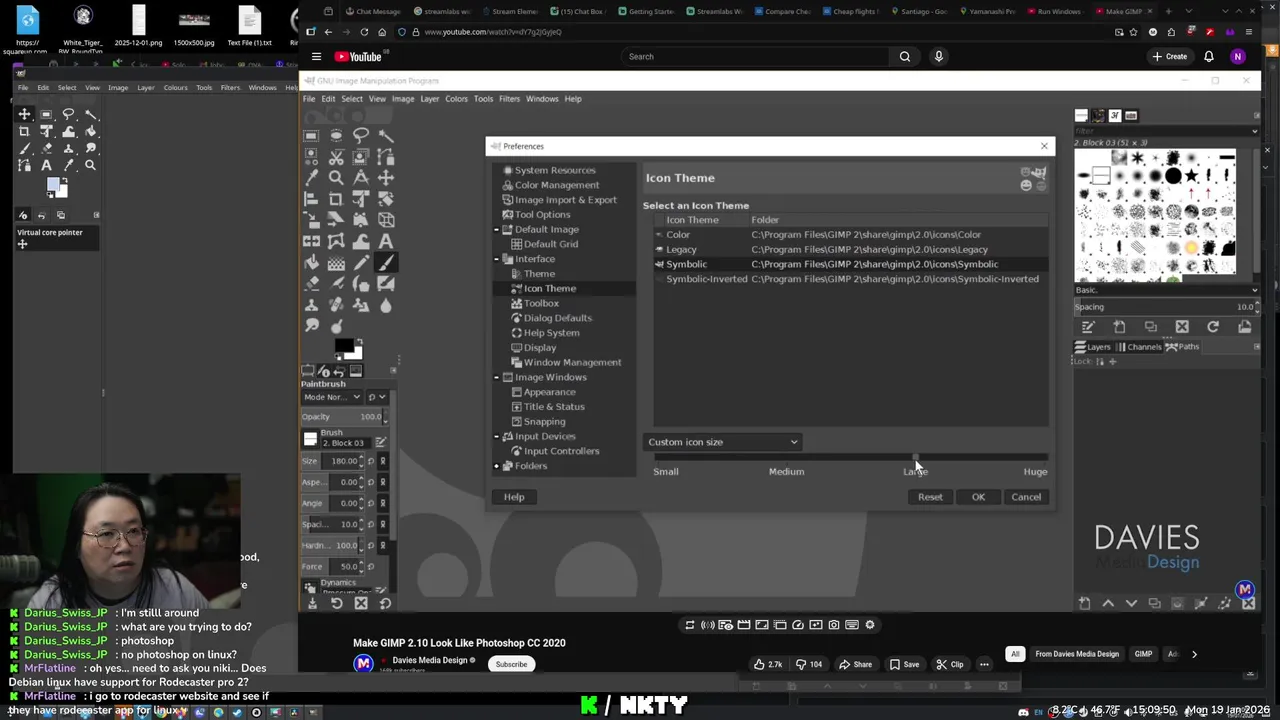Select the Text tool in the video's GIMP toolbox

point(386,241)
